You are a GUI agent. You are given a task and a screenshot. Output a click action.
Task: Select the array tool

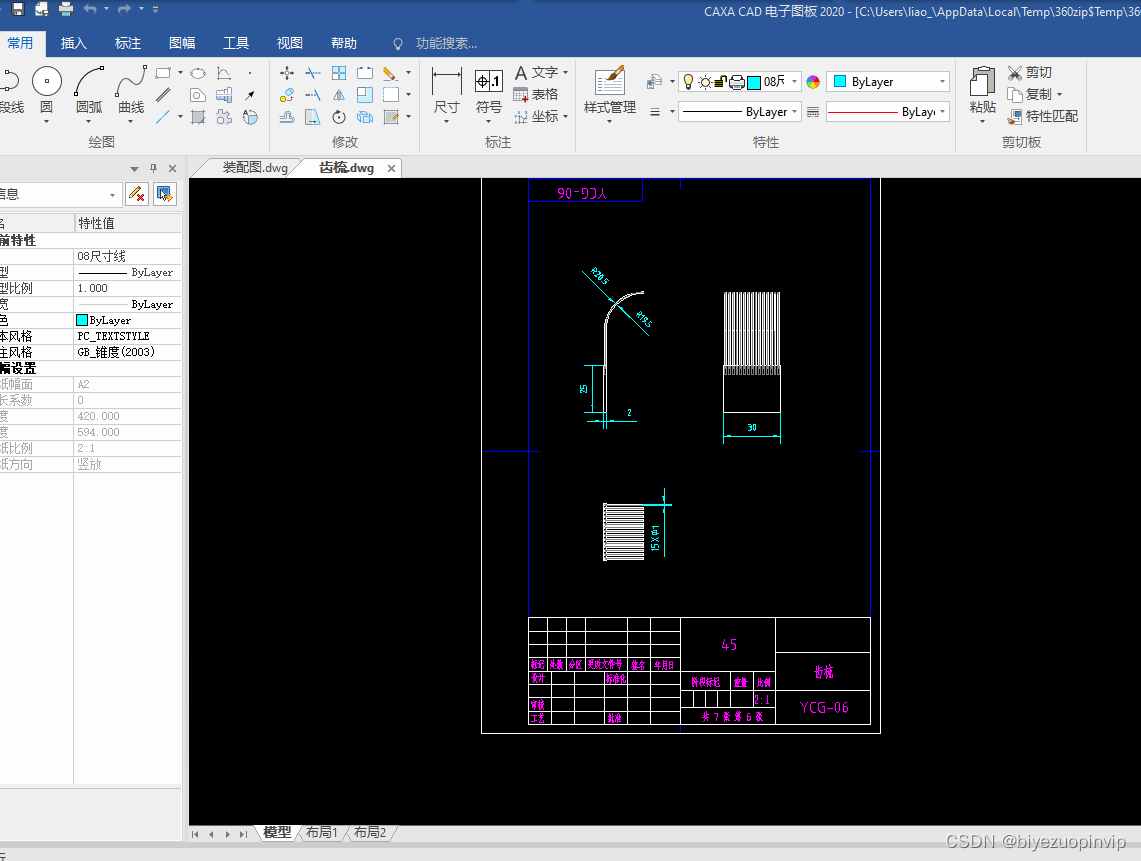339,73
